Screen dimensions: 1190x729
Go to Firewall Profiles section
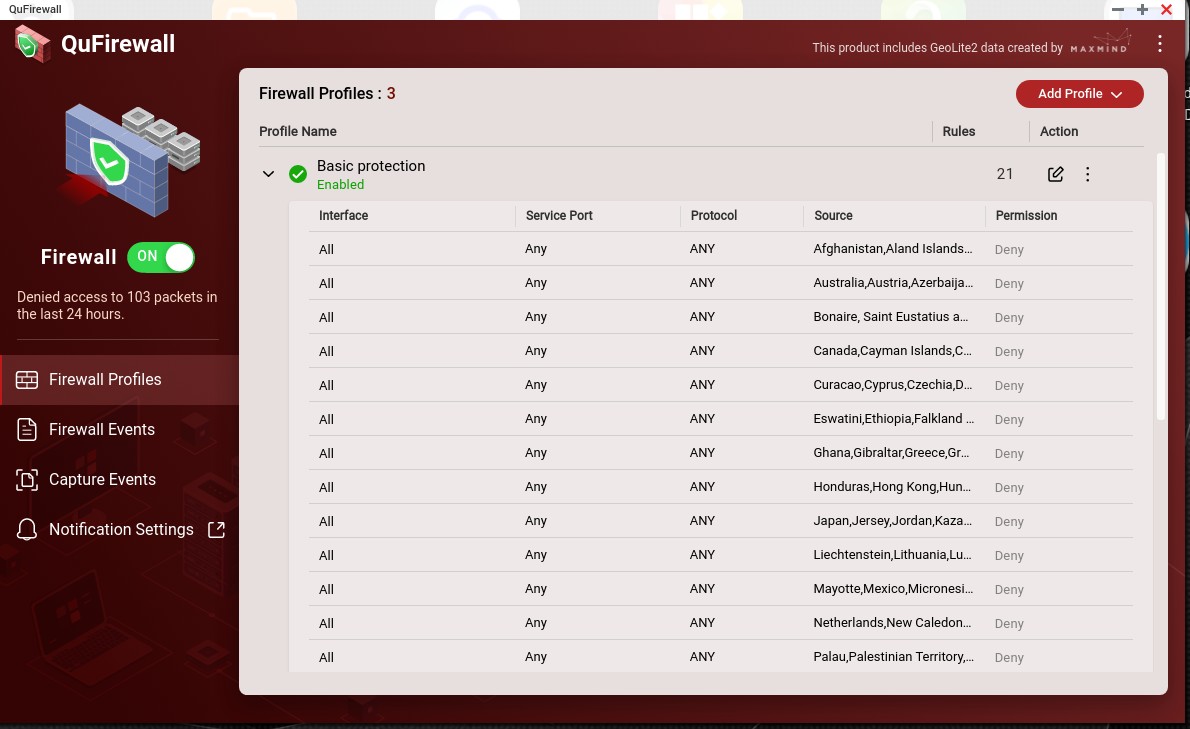click(x=105, y=380)
